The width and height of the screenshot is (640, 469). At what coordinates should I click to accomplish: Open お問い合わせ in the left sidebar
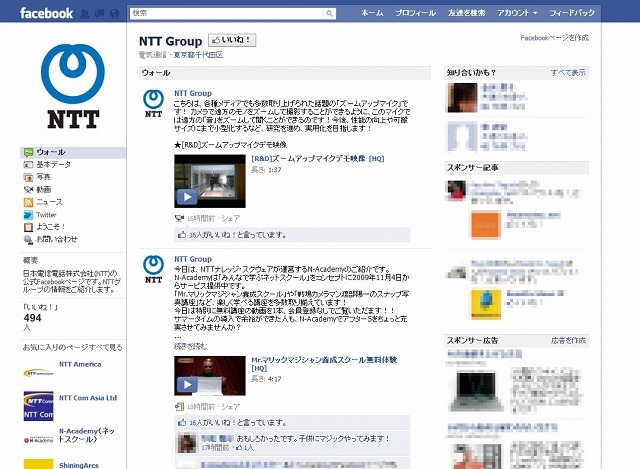pyautogui.click(x=57, y=239)
